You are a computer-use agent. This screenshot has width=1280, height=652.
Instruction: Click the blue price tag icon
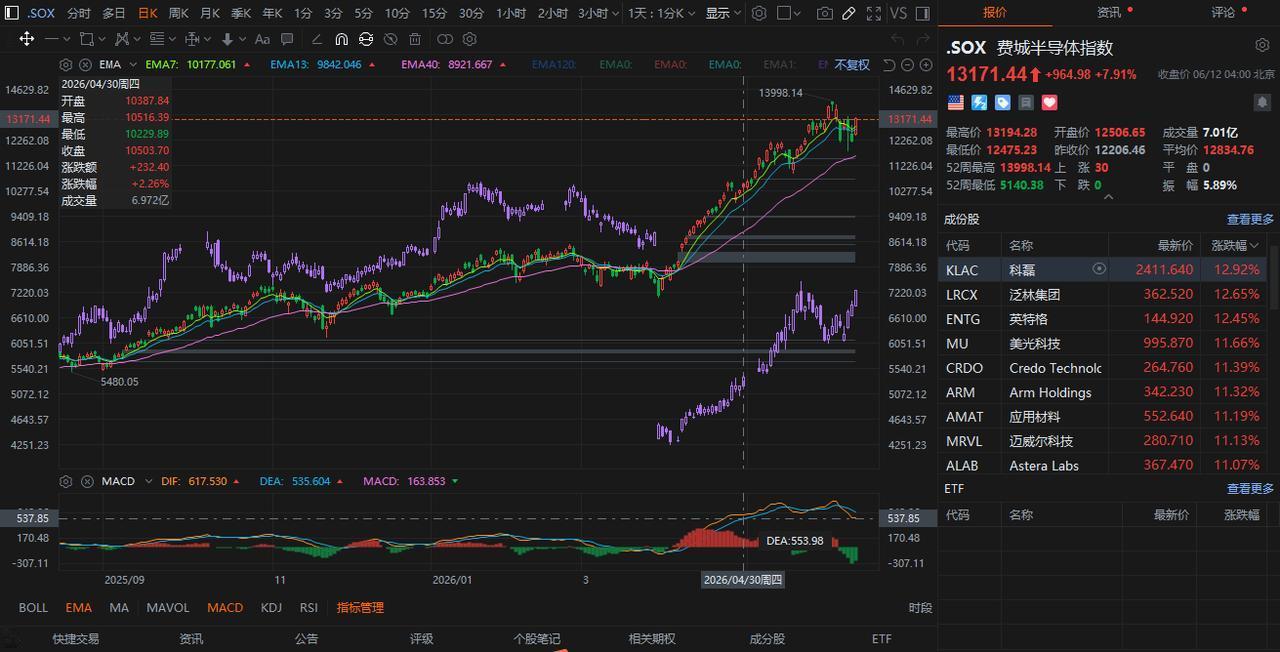[1002, 102]
